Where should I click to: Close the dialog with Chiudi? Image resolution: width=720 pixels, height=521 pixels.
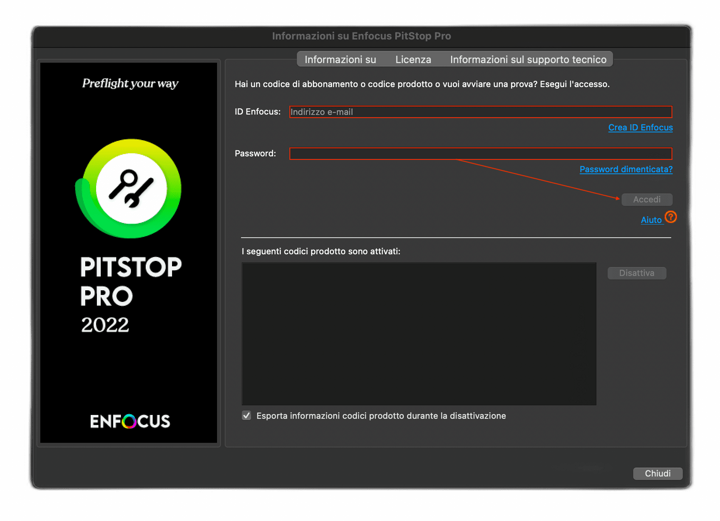coord(657,474)
